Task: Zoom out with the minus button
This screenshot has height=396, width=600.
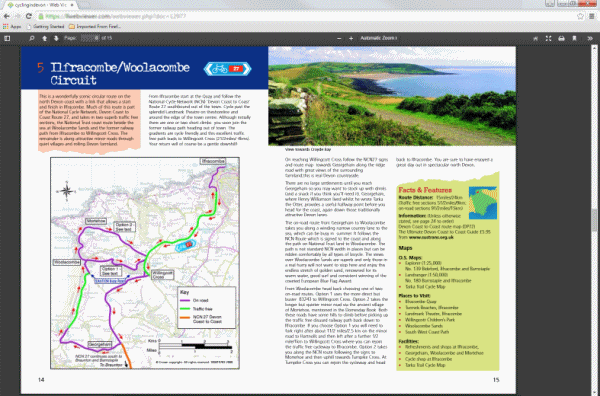Action: tap(339, 38)
